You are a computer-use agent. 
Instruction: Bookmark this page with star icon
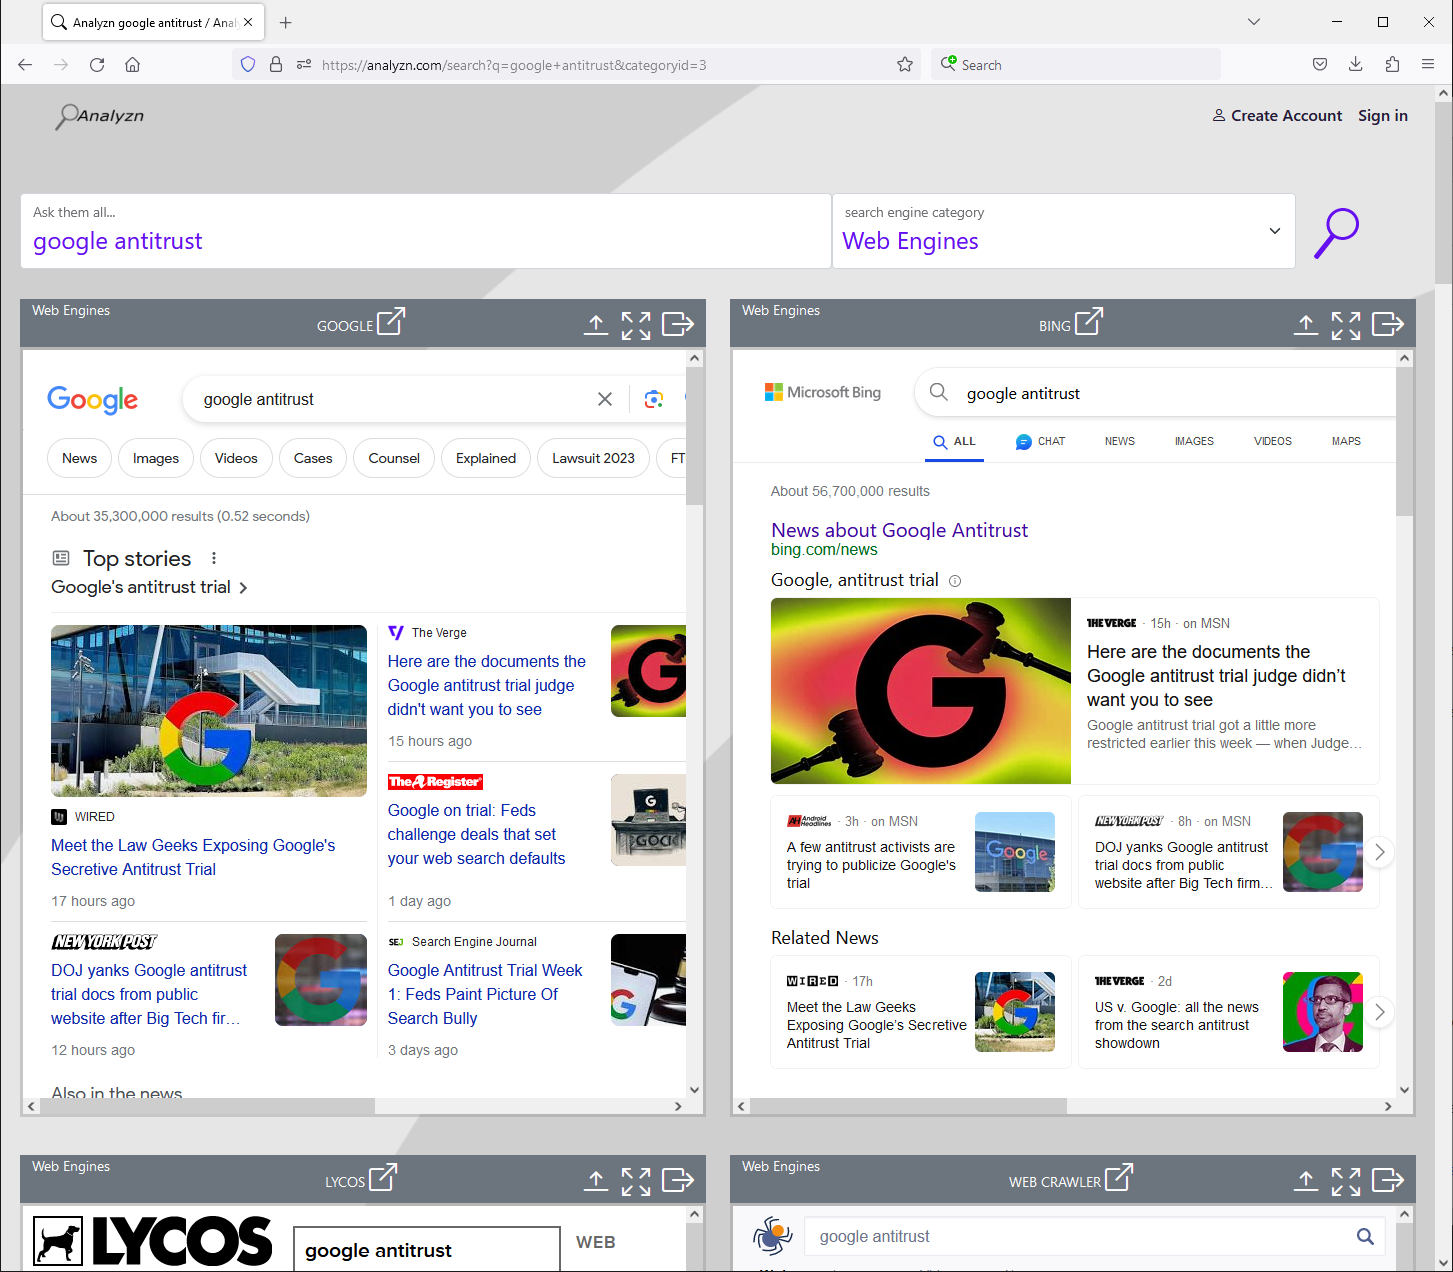pos(905,65)
